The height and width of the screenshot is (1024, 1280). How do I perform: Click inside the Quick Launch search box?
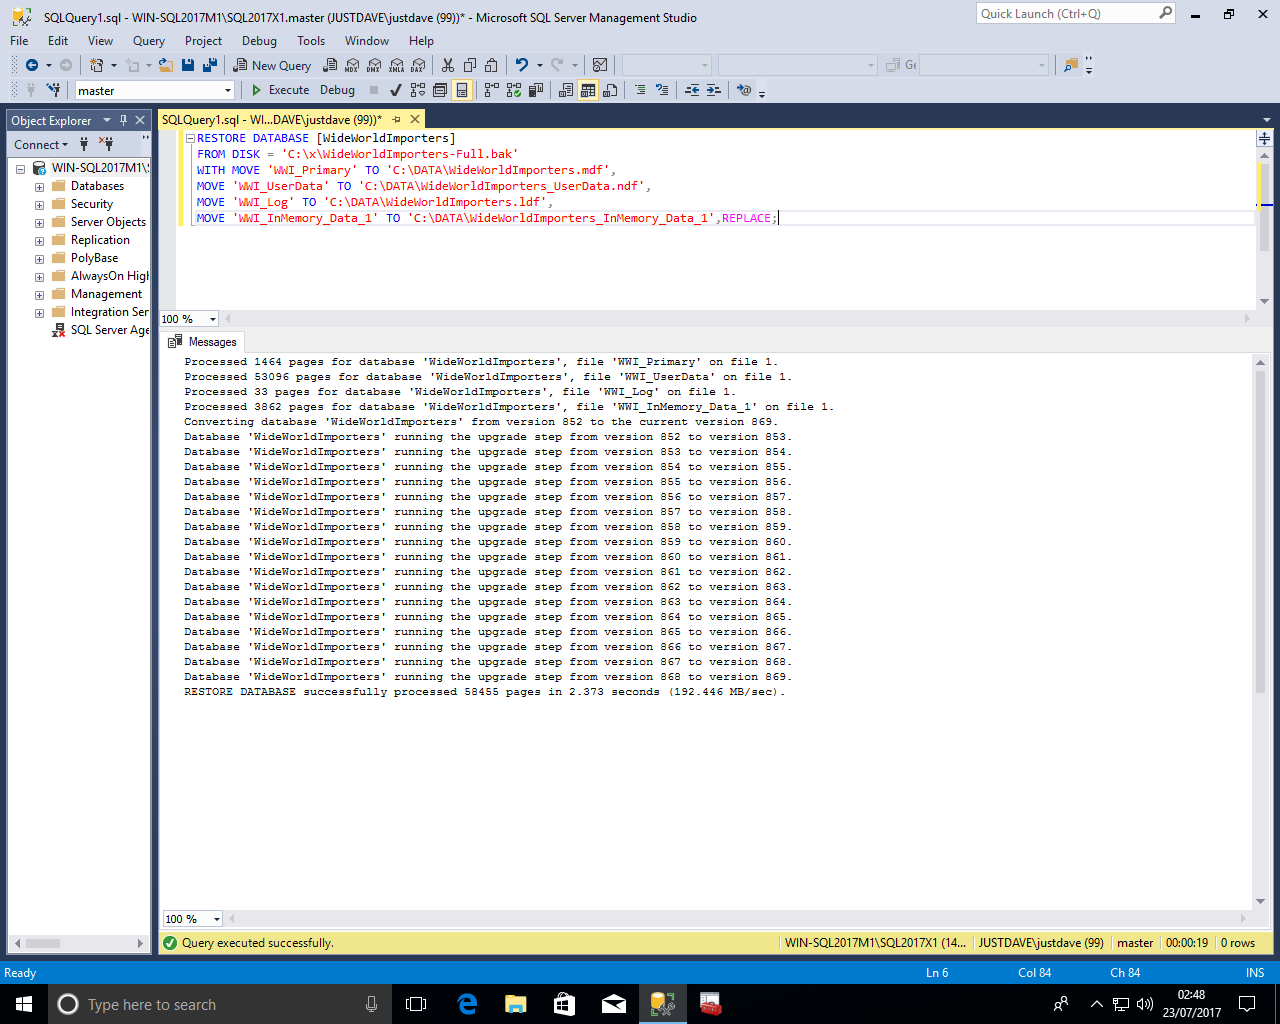[1065, 14]
